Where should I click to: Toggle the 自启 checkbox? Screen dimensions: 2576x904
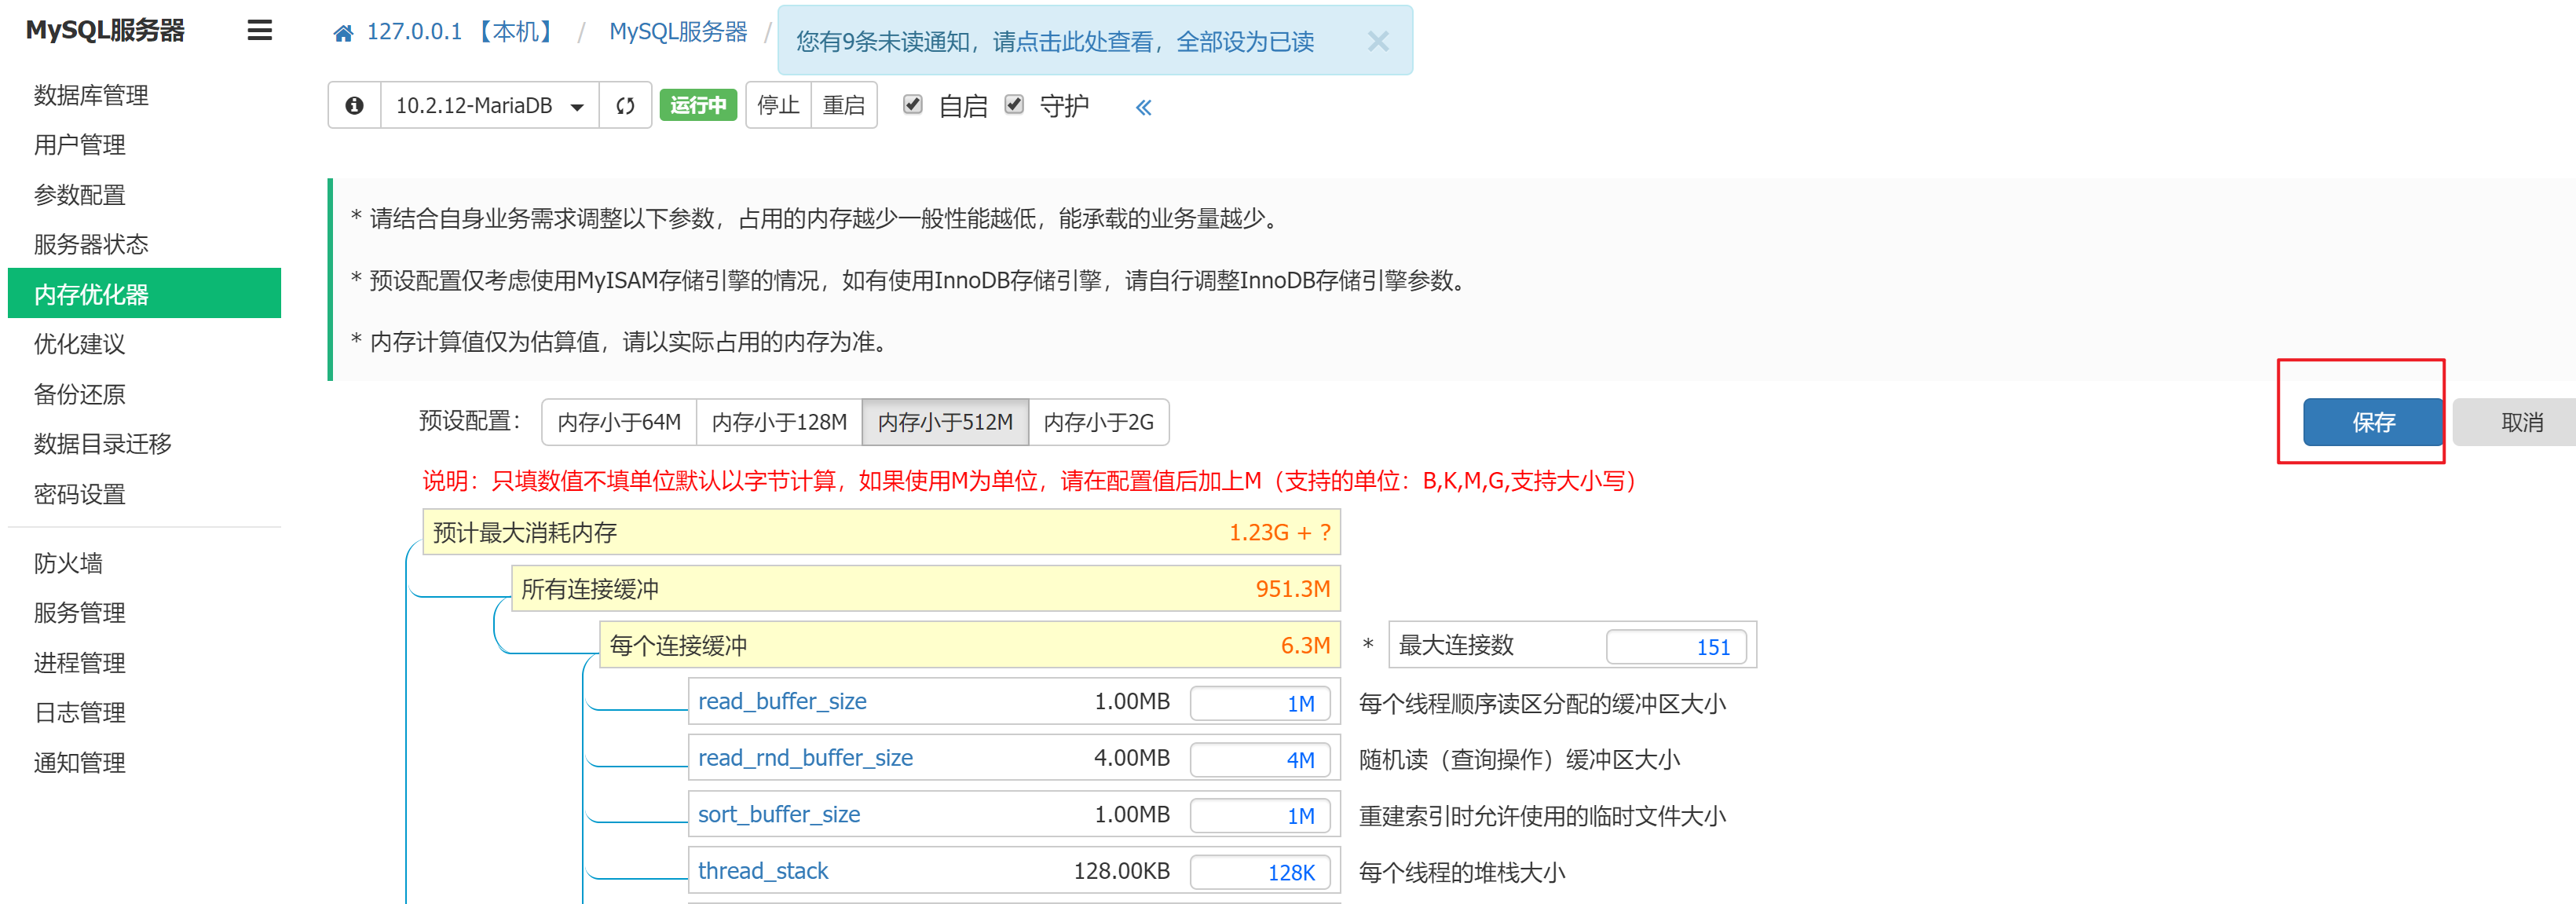point(912,104)
